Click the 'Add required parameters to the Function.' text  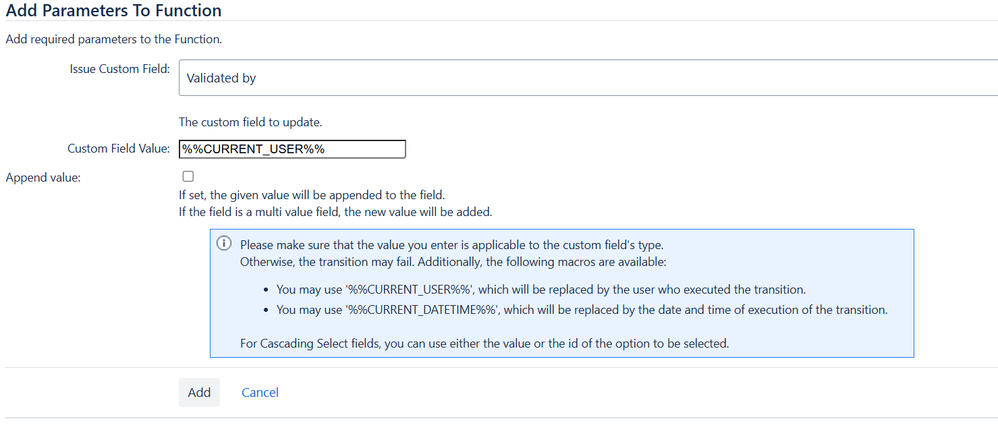click(x=113, y=39)
